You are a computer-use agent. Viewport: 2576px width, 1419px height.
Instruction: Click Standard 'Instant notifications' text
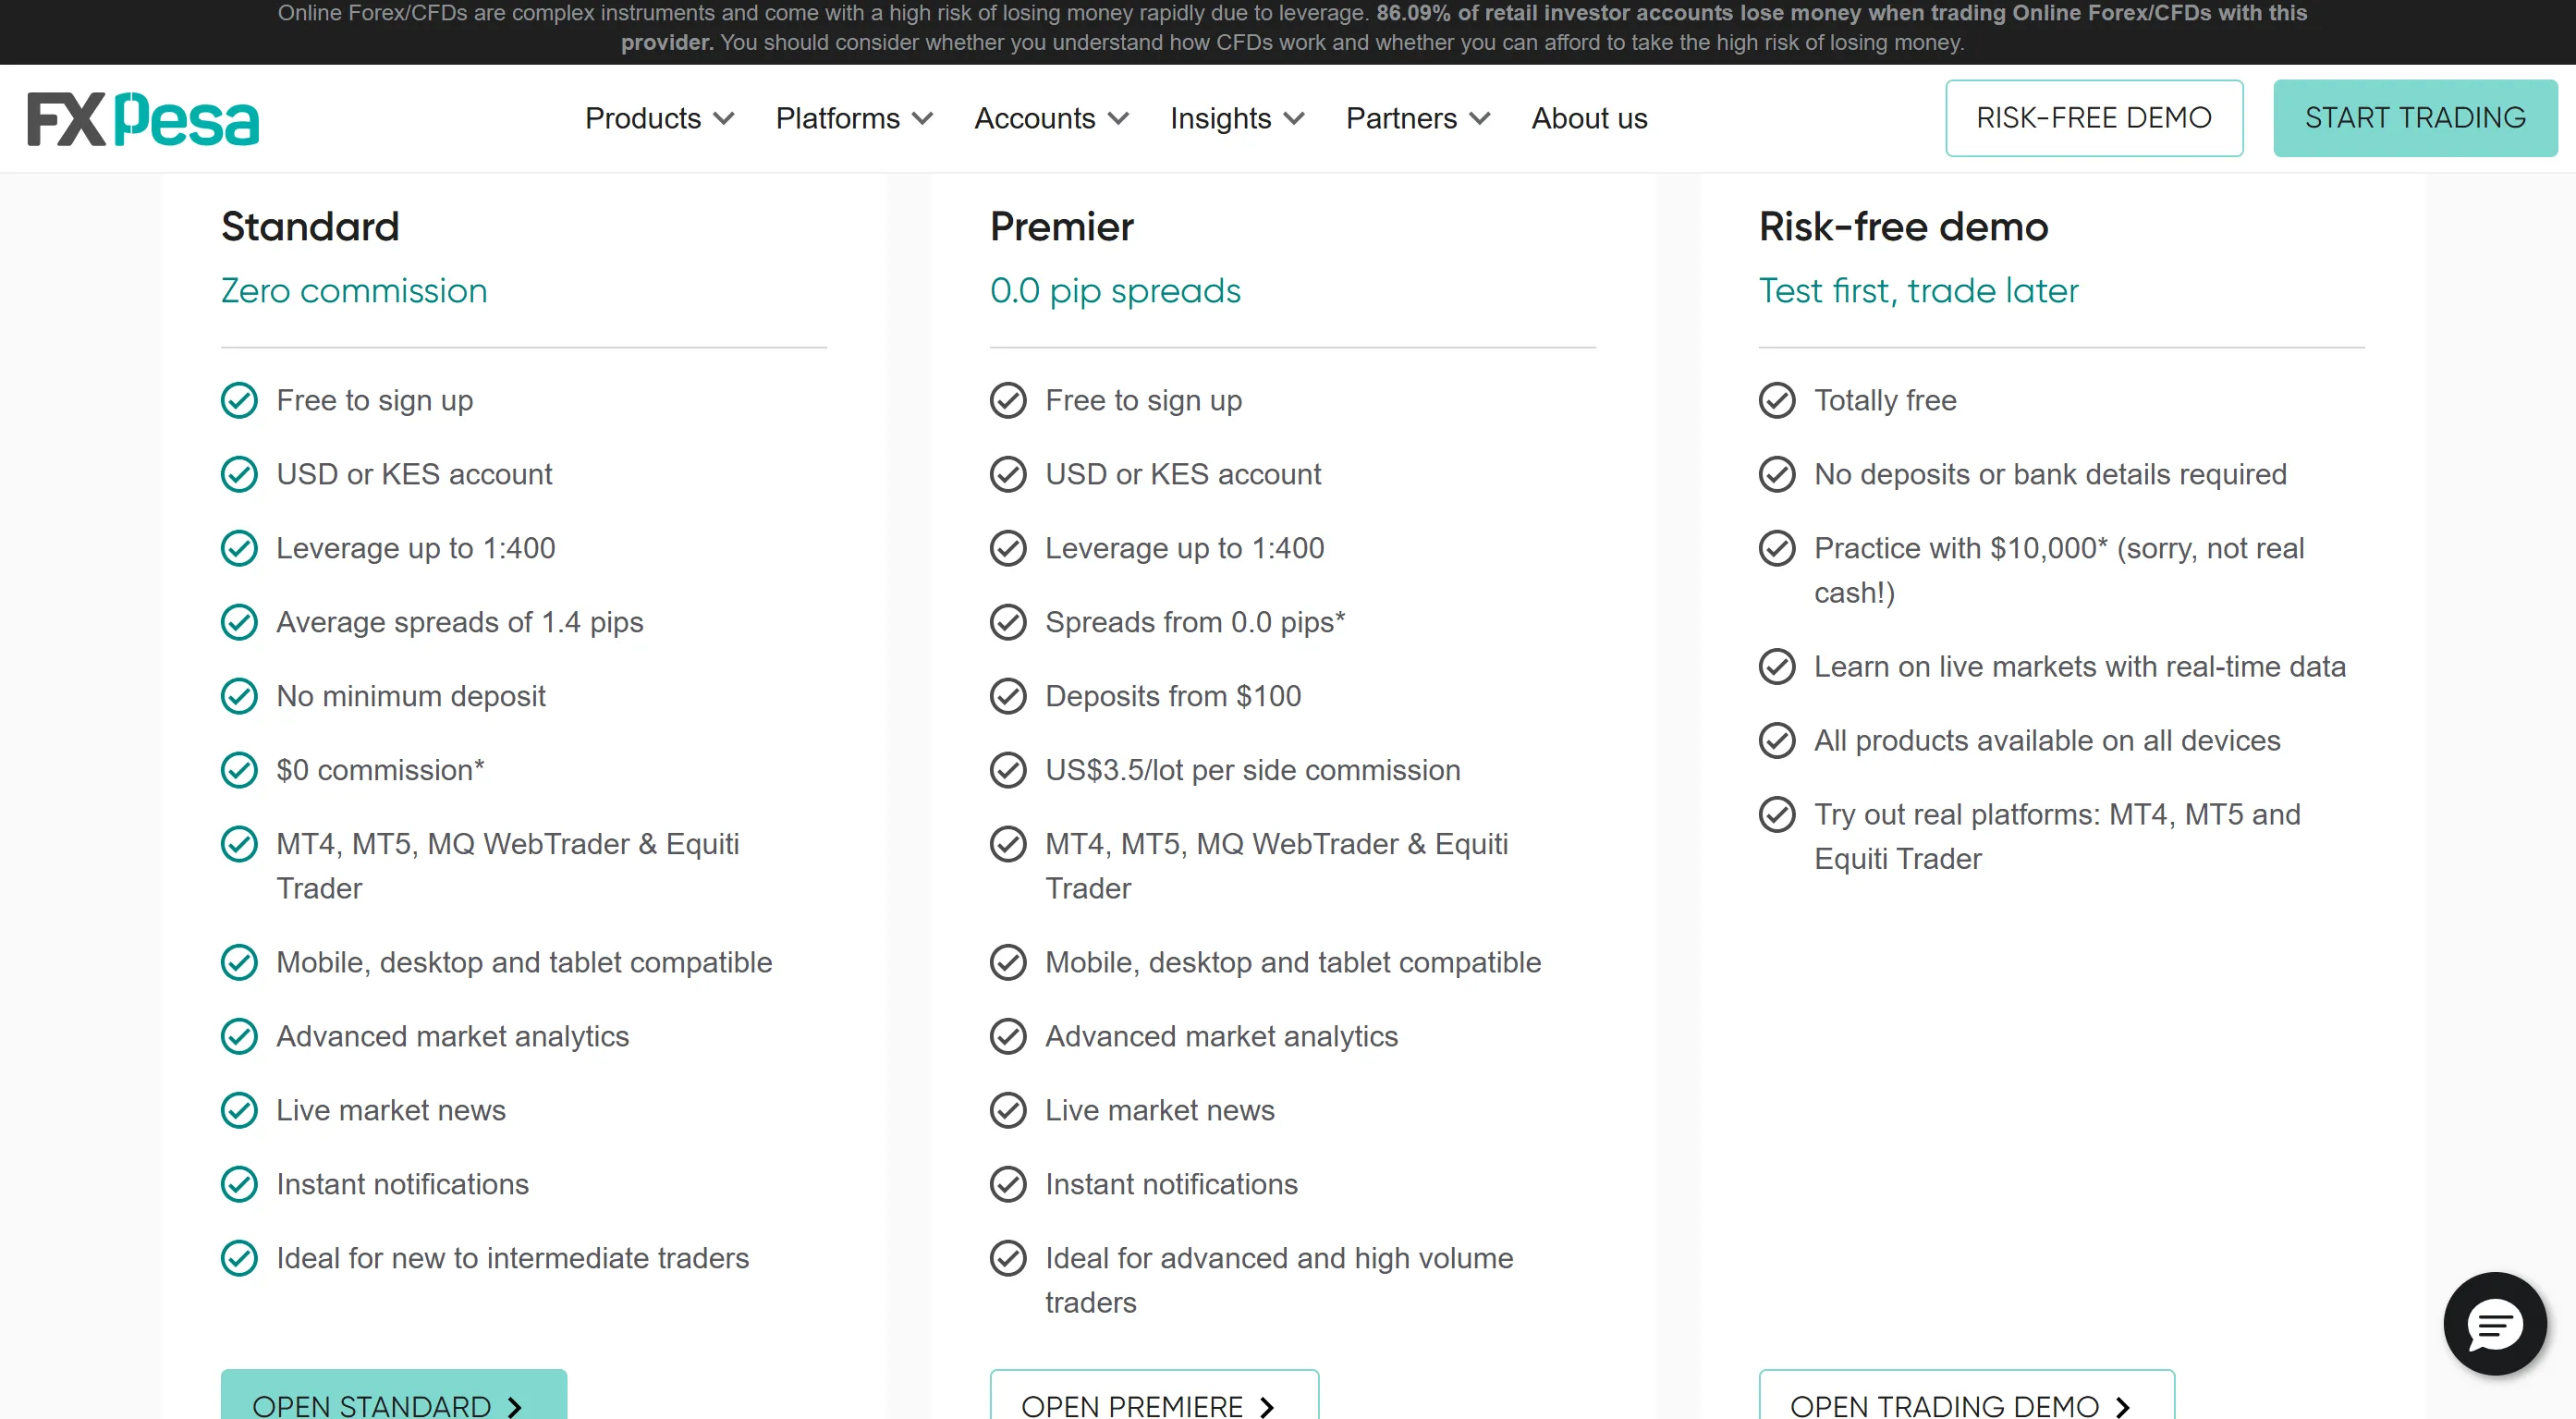402,1184
